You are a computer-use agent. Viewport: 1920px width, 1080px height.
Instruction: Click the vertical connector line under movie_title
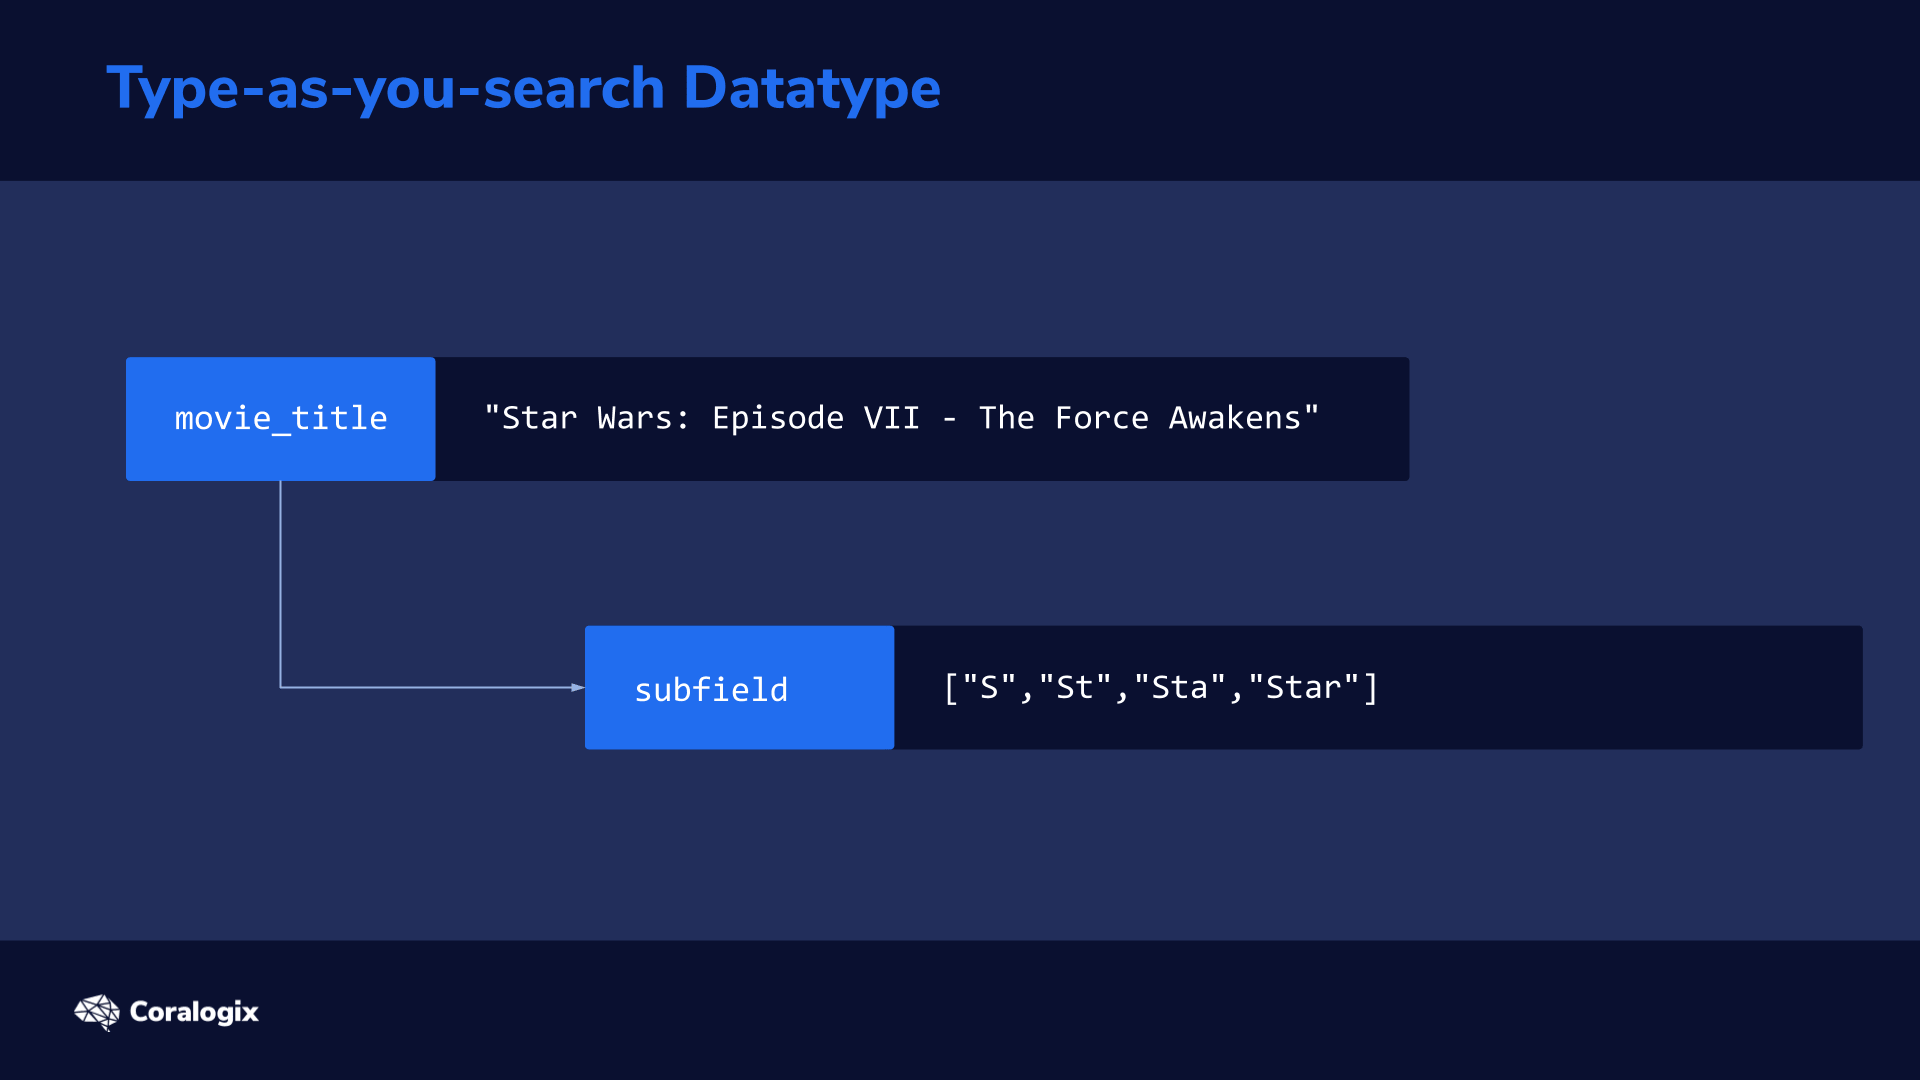(280, 583)
